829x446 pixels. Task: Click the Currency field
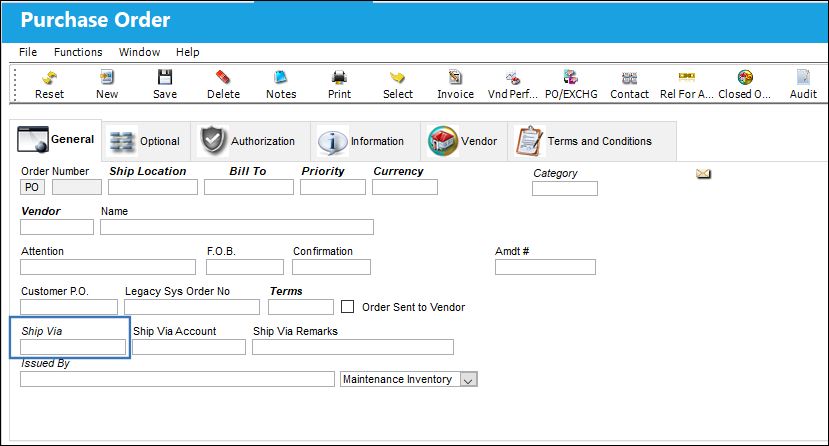coord(405,187)
